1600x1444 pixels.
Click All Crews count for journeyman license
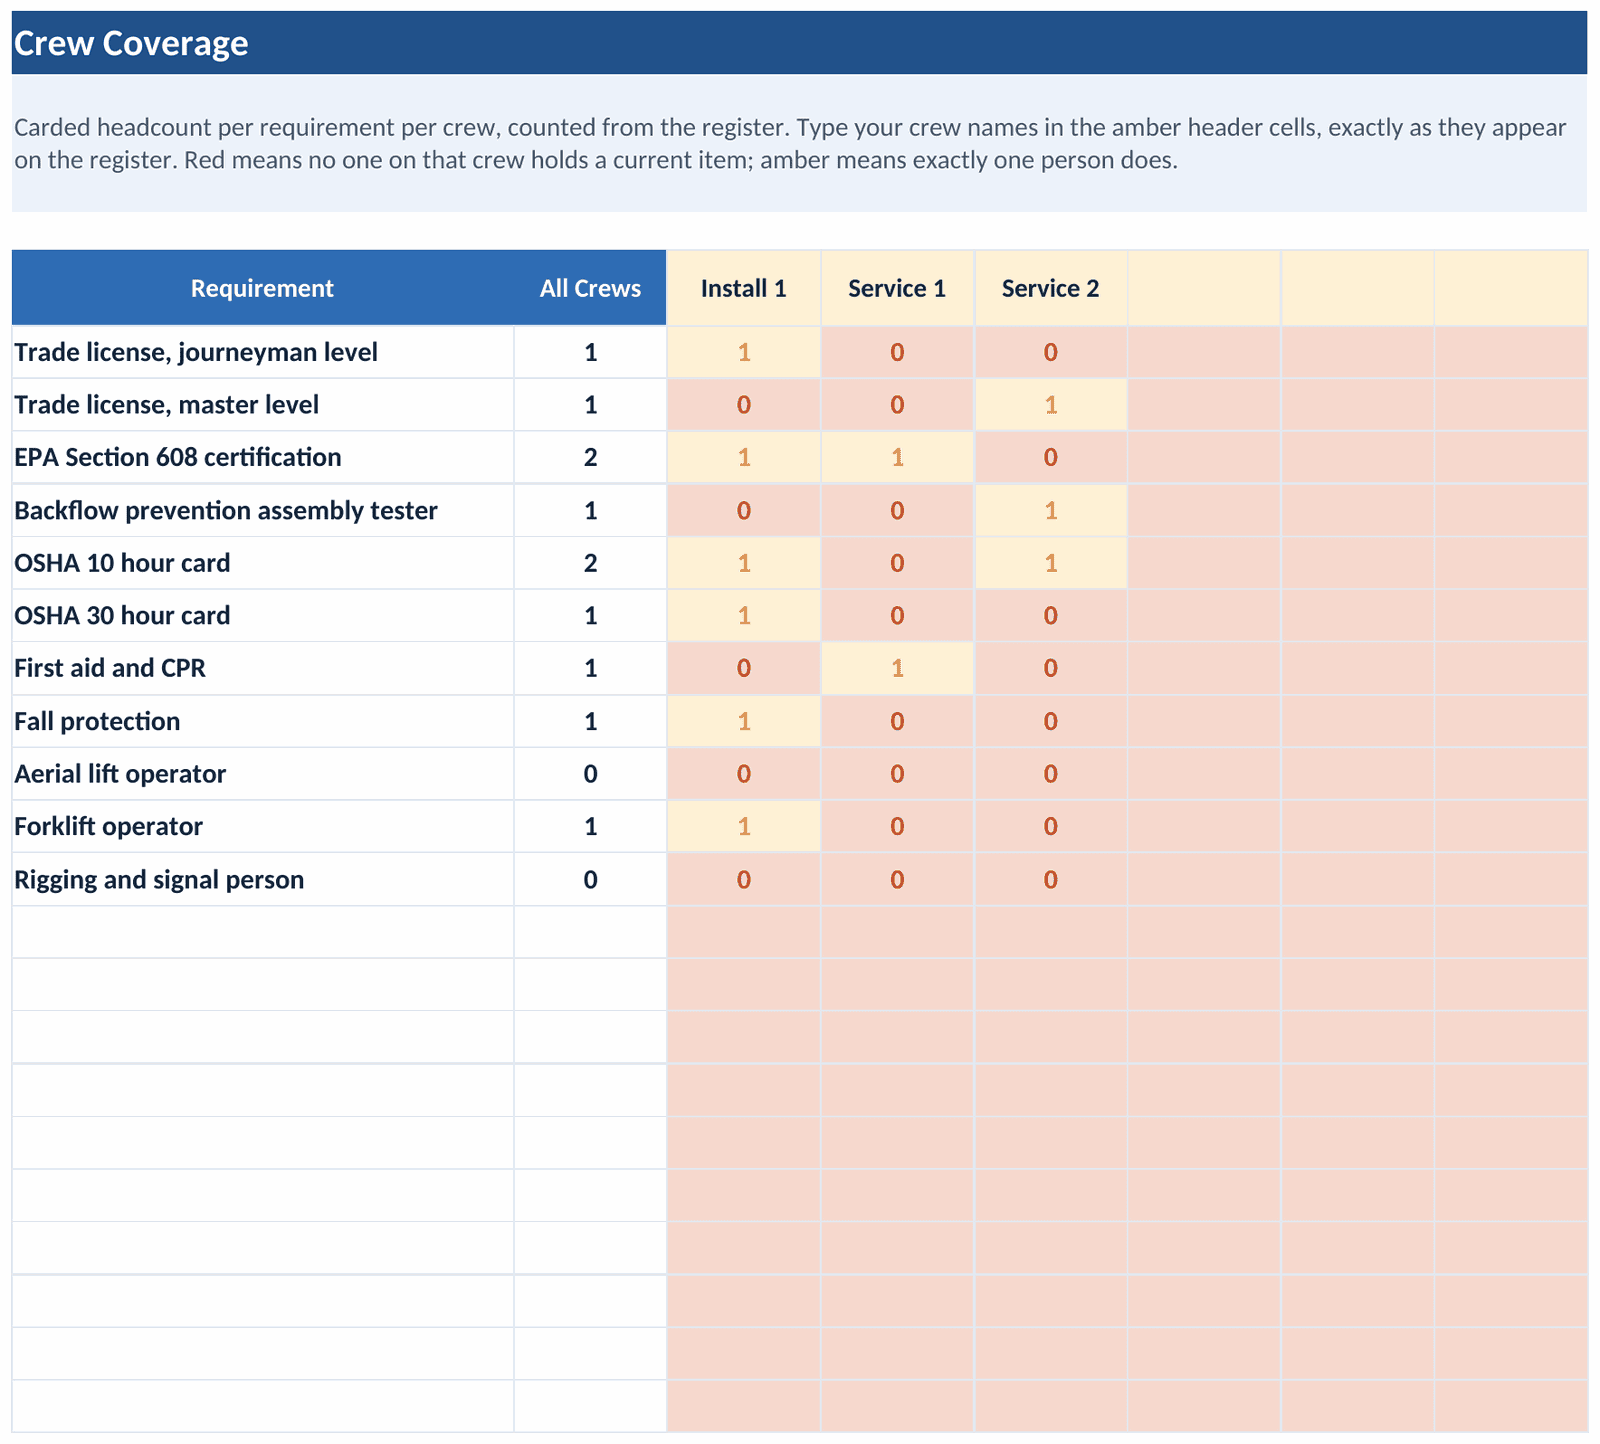pos(590,352)
